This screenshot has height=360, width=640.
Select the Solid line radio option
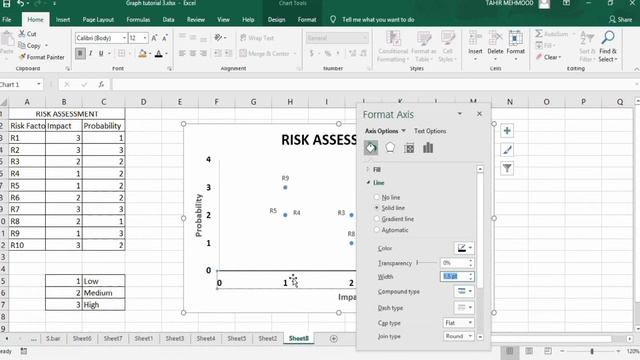pyautogui.click(x=376, y=208)
